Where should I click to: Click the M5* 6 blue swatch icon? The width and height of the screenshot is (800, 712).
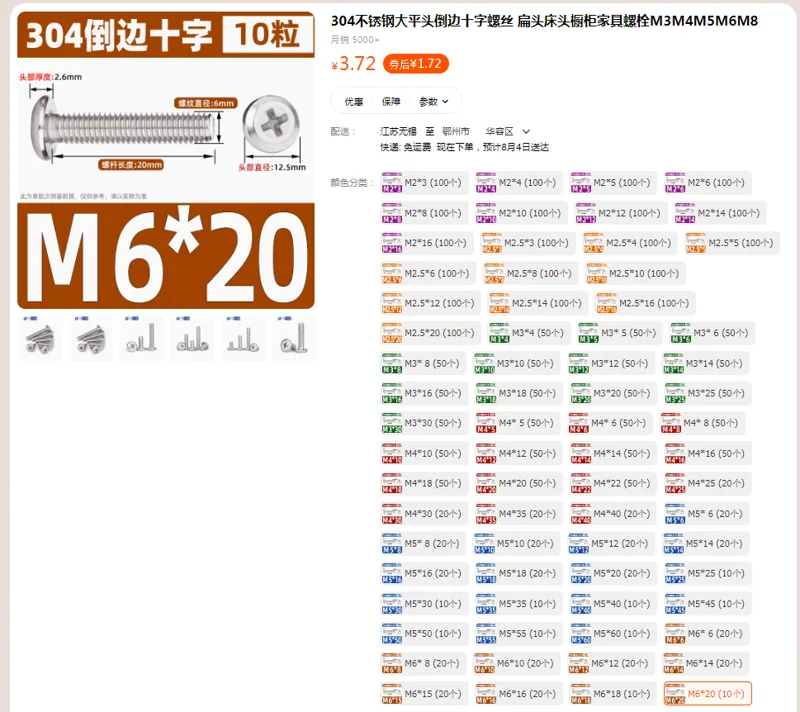point(675,514)
